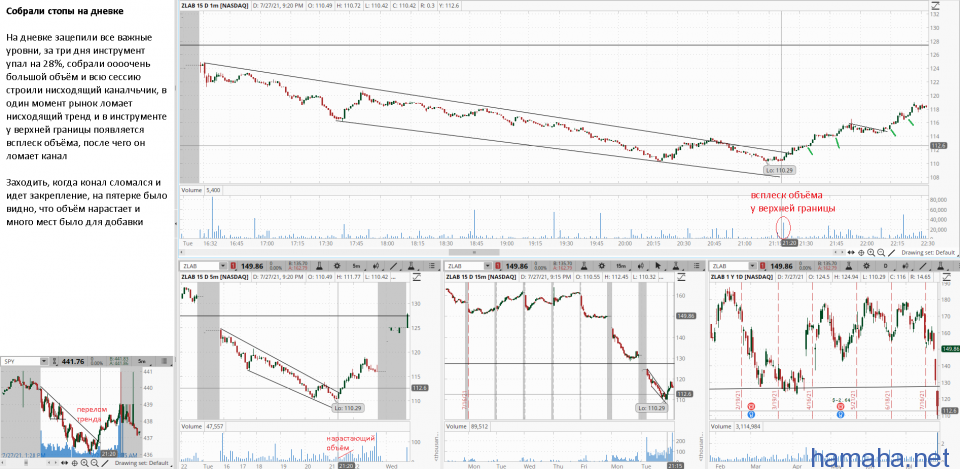
Task: Zoom in on the SPY chart
Action: 84,463
